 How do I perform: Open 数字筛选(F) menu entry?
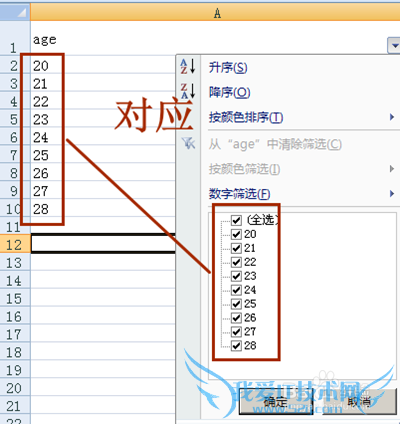[239, 194]
